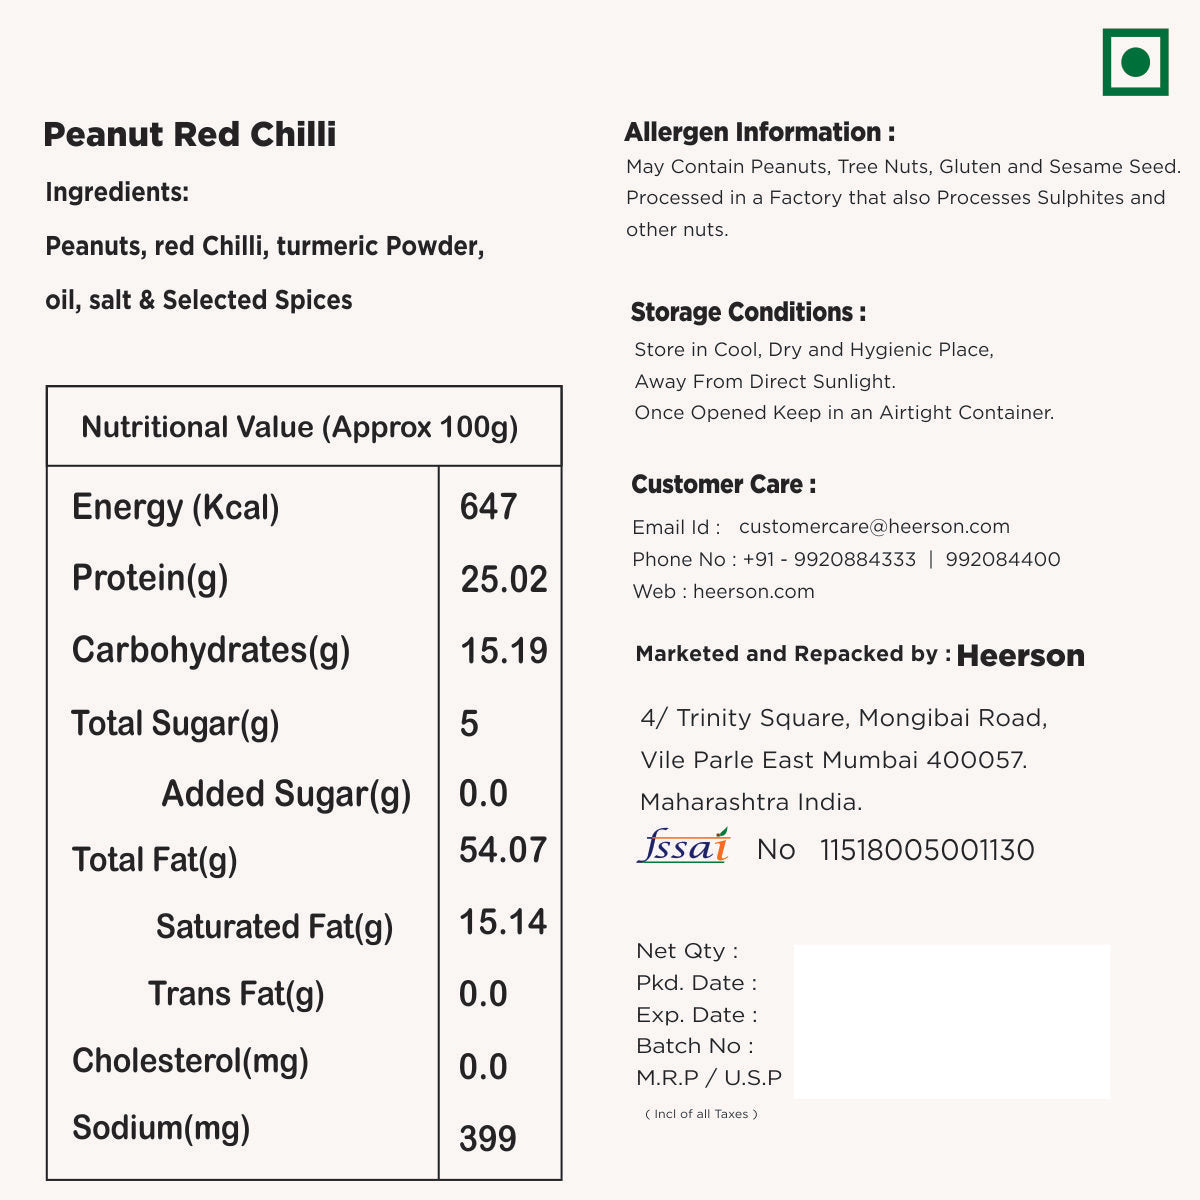Select the Sodium(mg) row label

(161, 1128)
